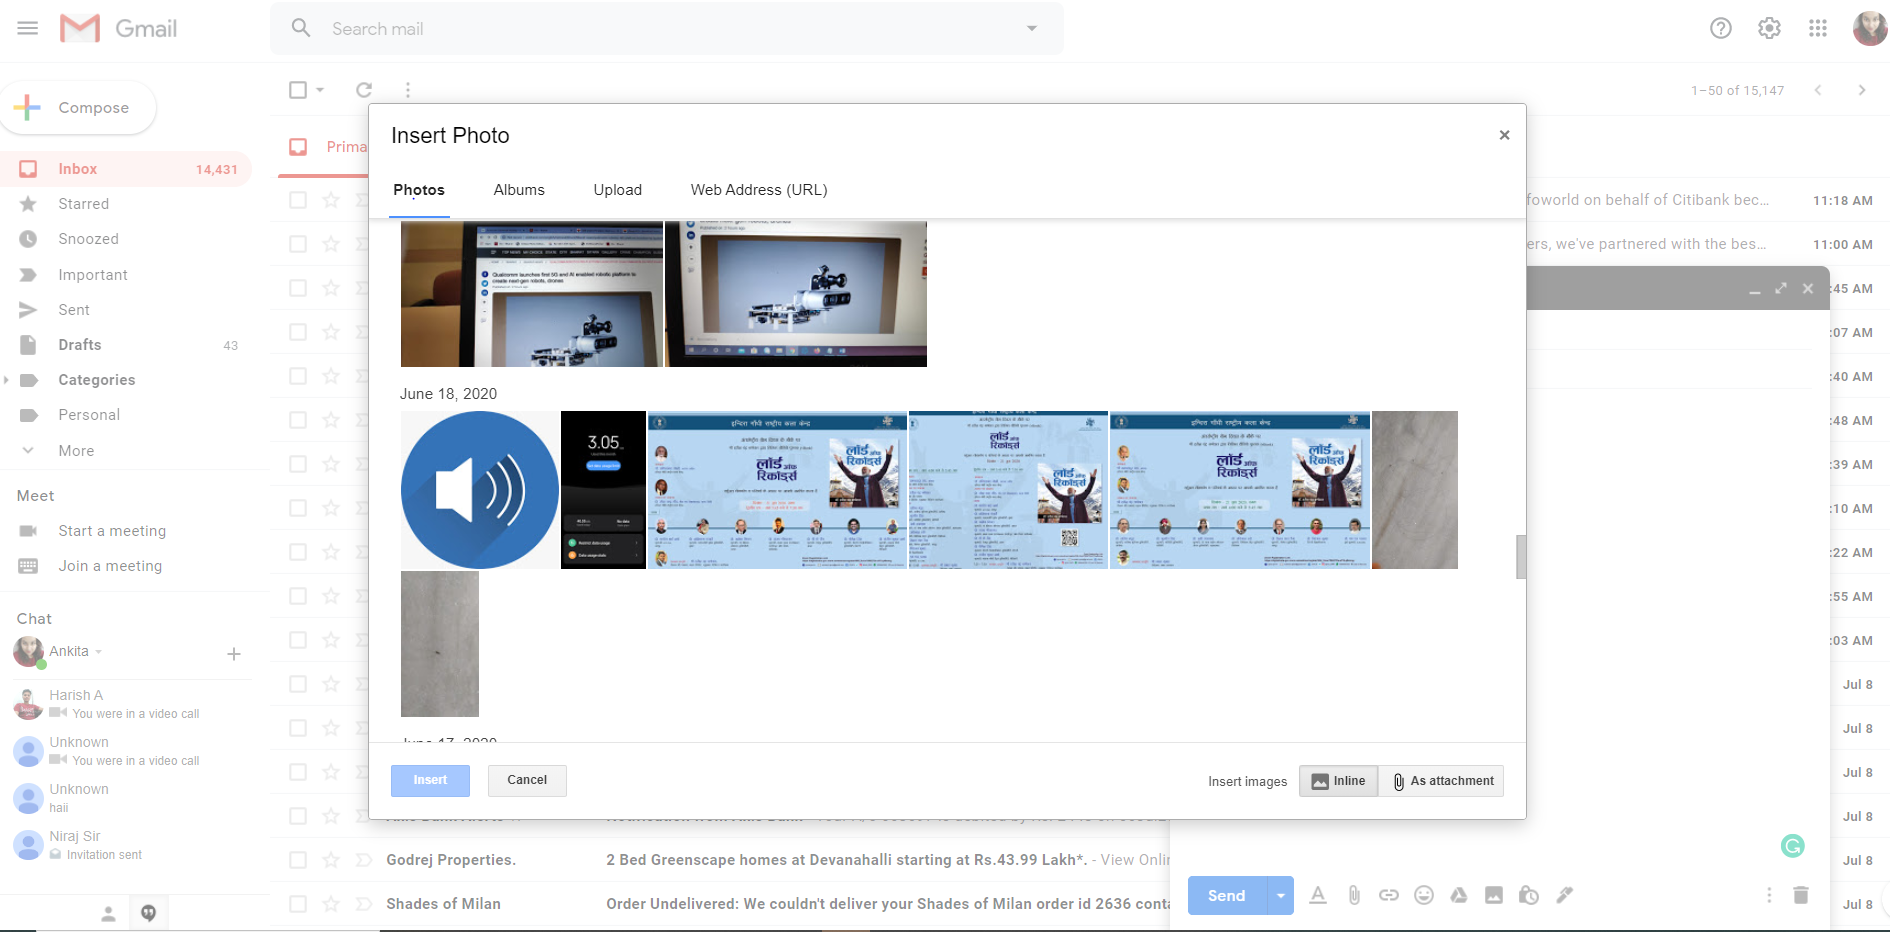Open text formatting options
Screen dimensions: 1890x932
tap(1318, 895)
